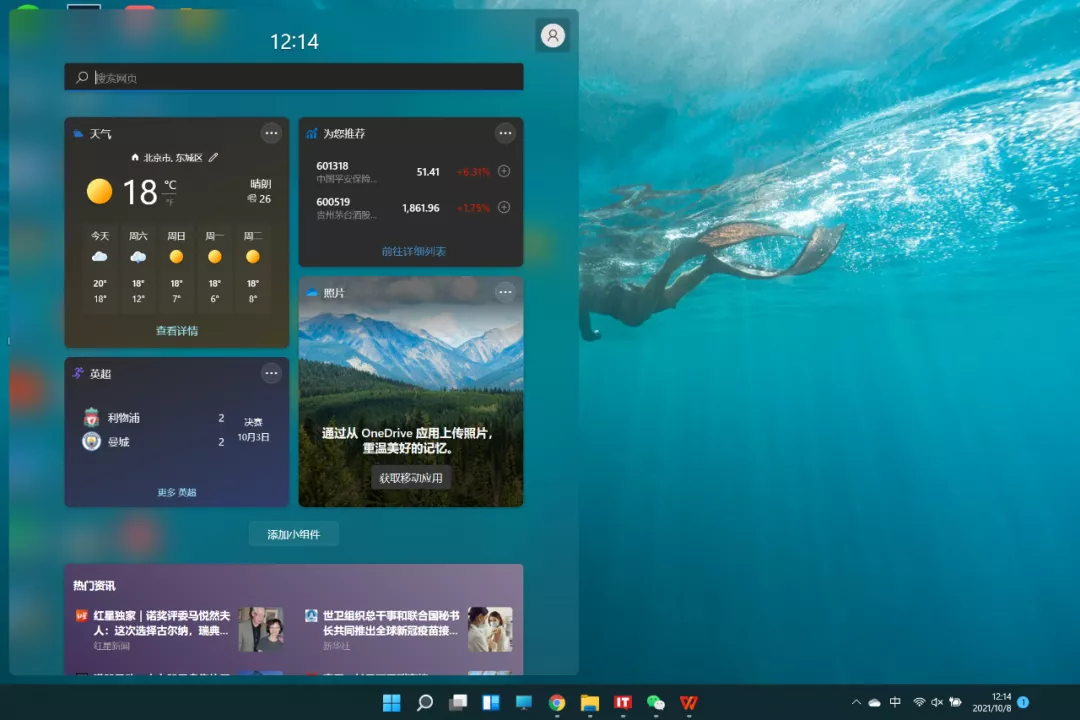Click 获取移动应用 button in Photos widget

[411, 477]
